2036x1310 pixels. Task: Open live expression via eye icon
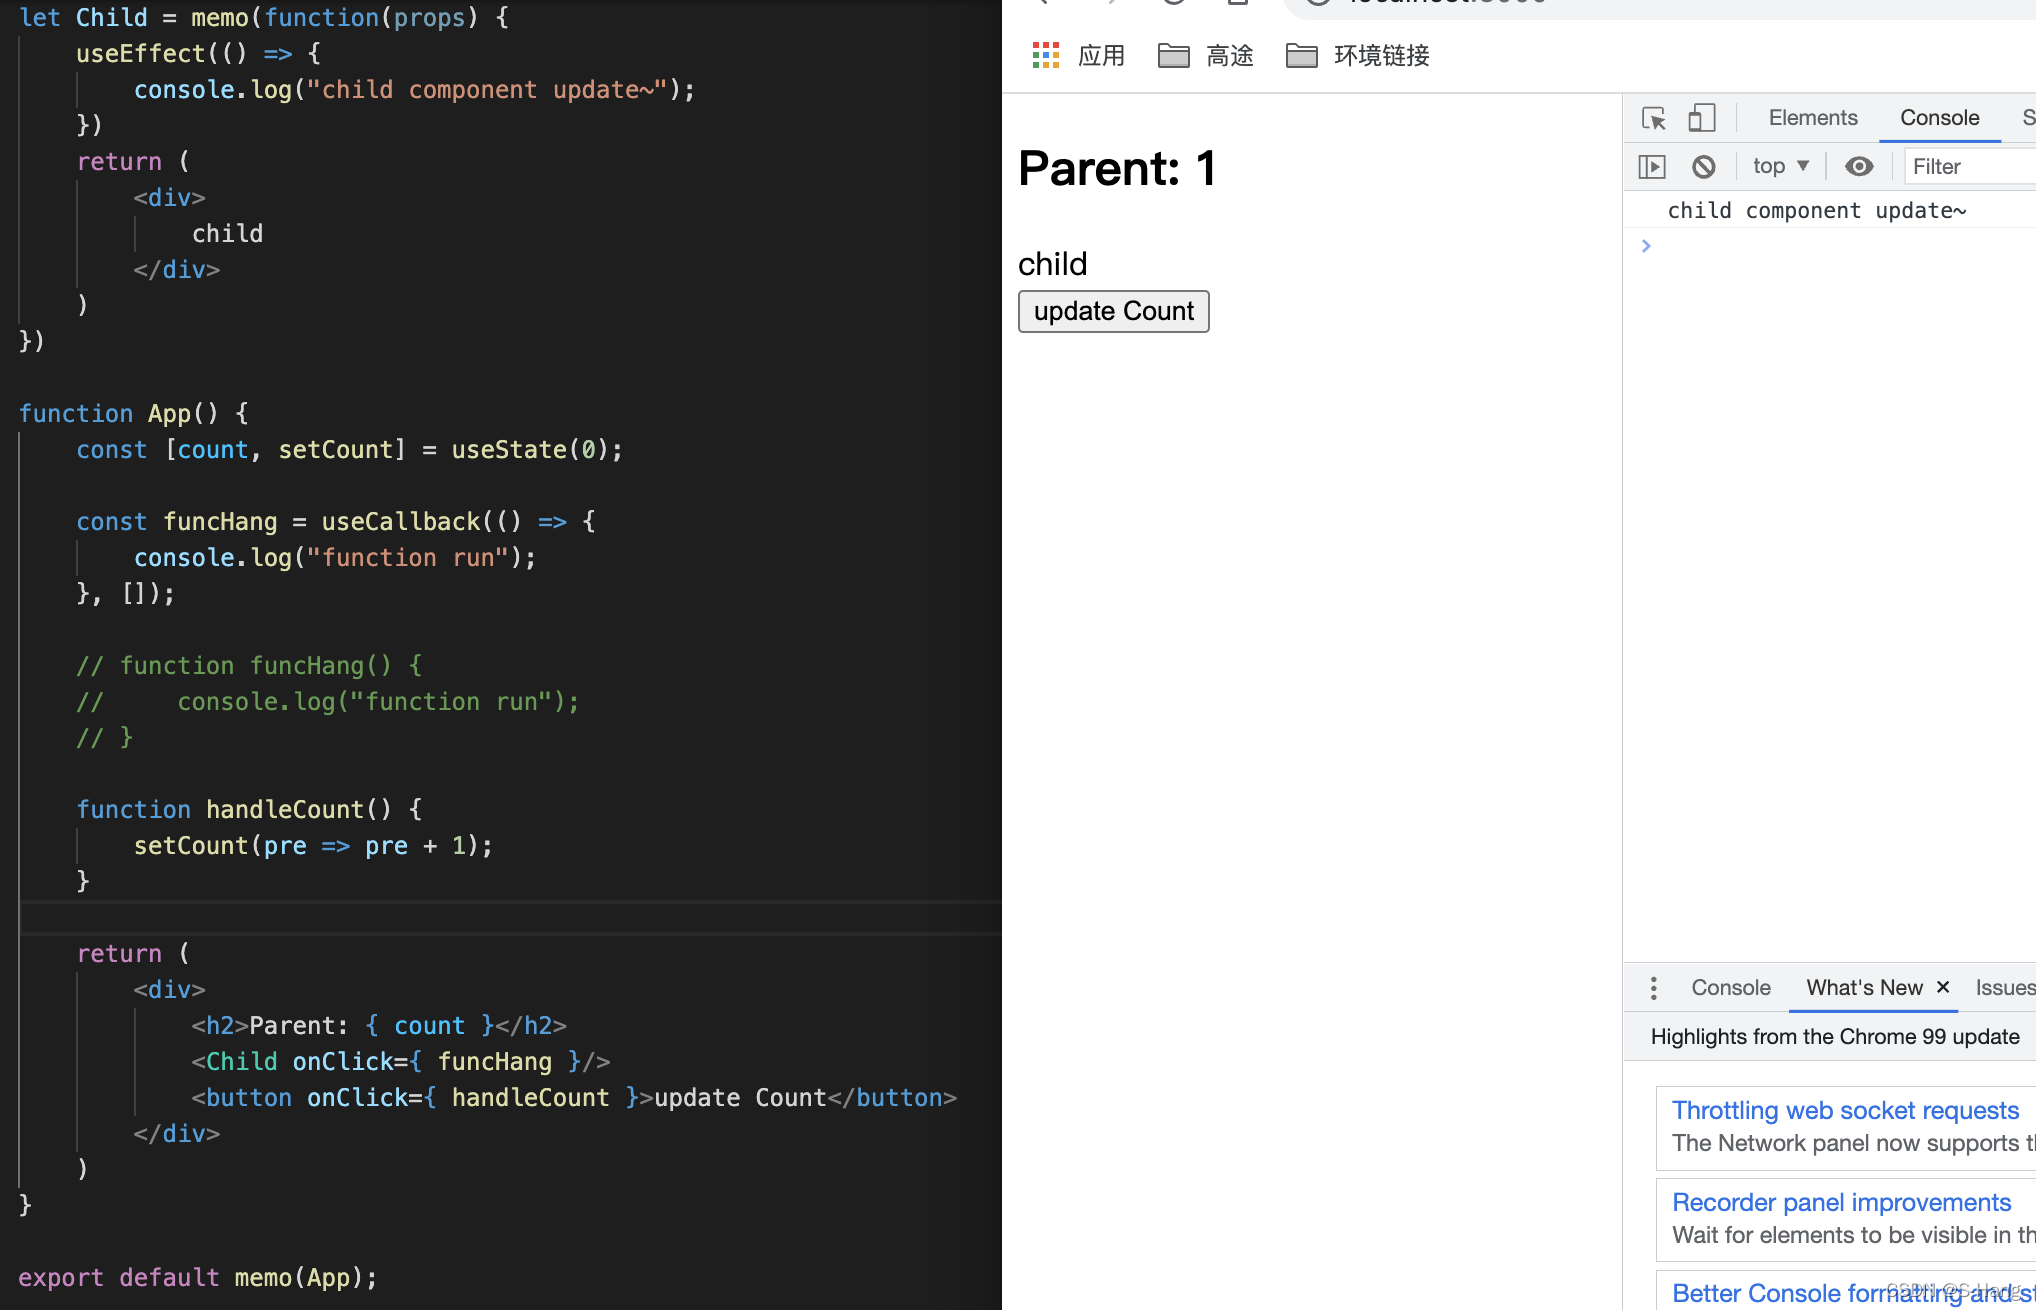click(x=1859, y=166)
